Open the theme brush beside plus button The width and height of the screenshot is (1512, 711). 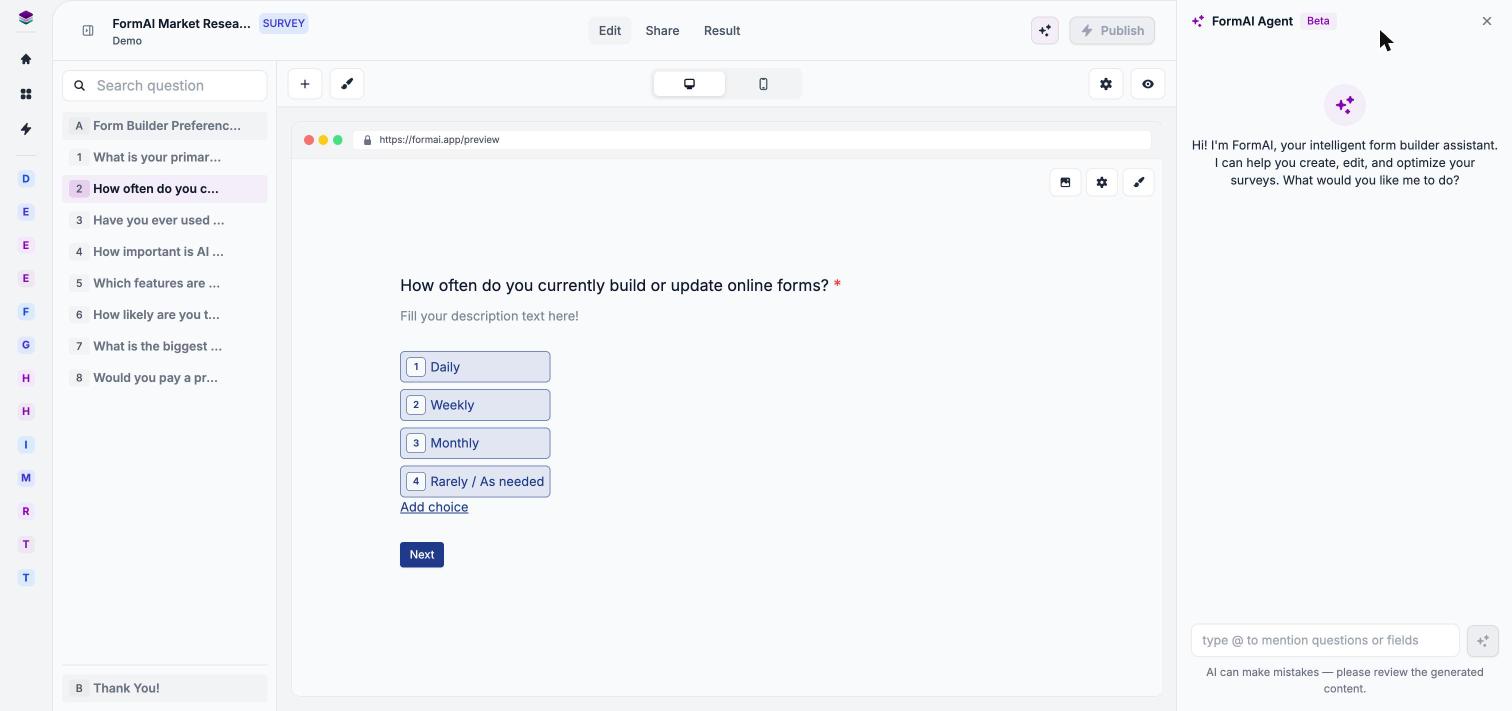[x=347, y=84]
